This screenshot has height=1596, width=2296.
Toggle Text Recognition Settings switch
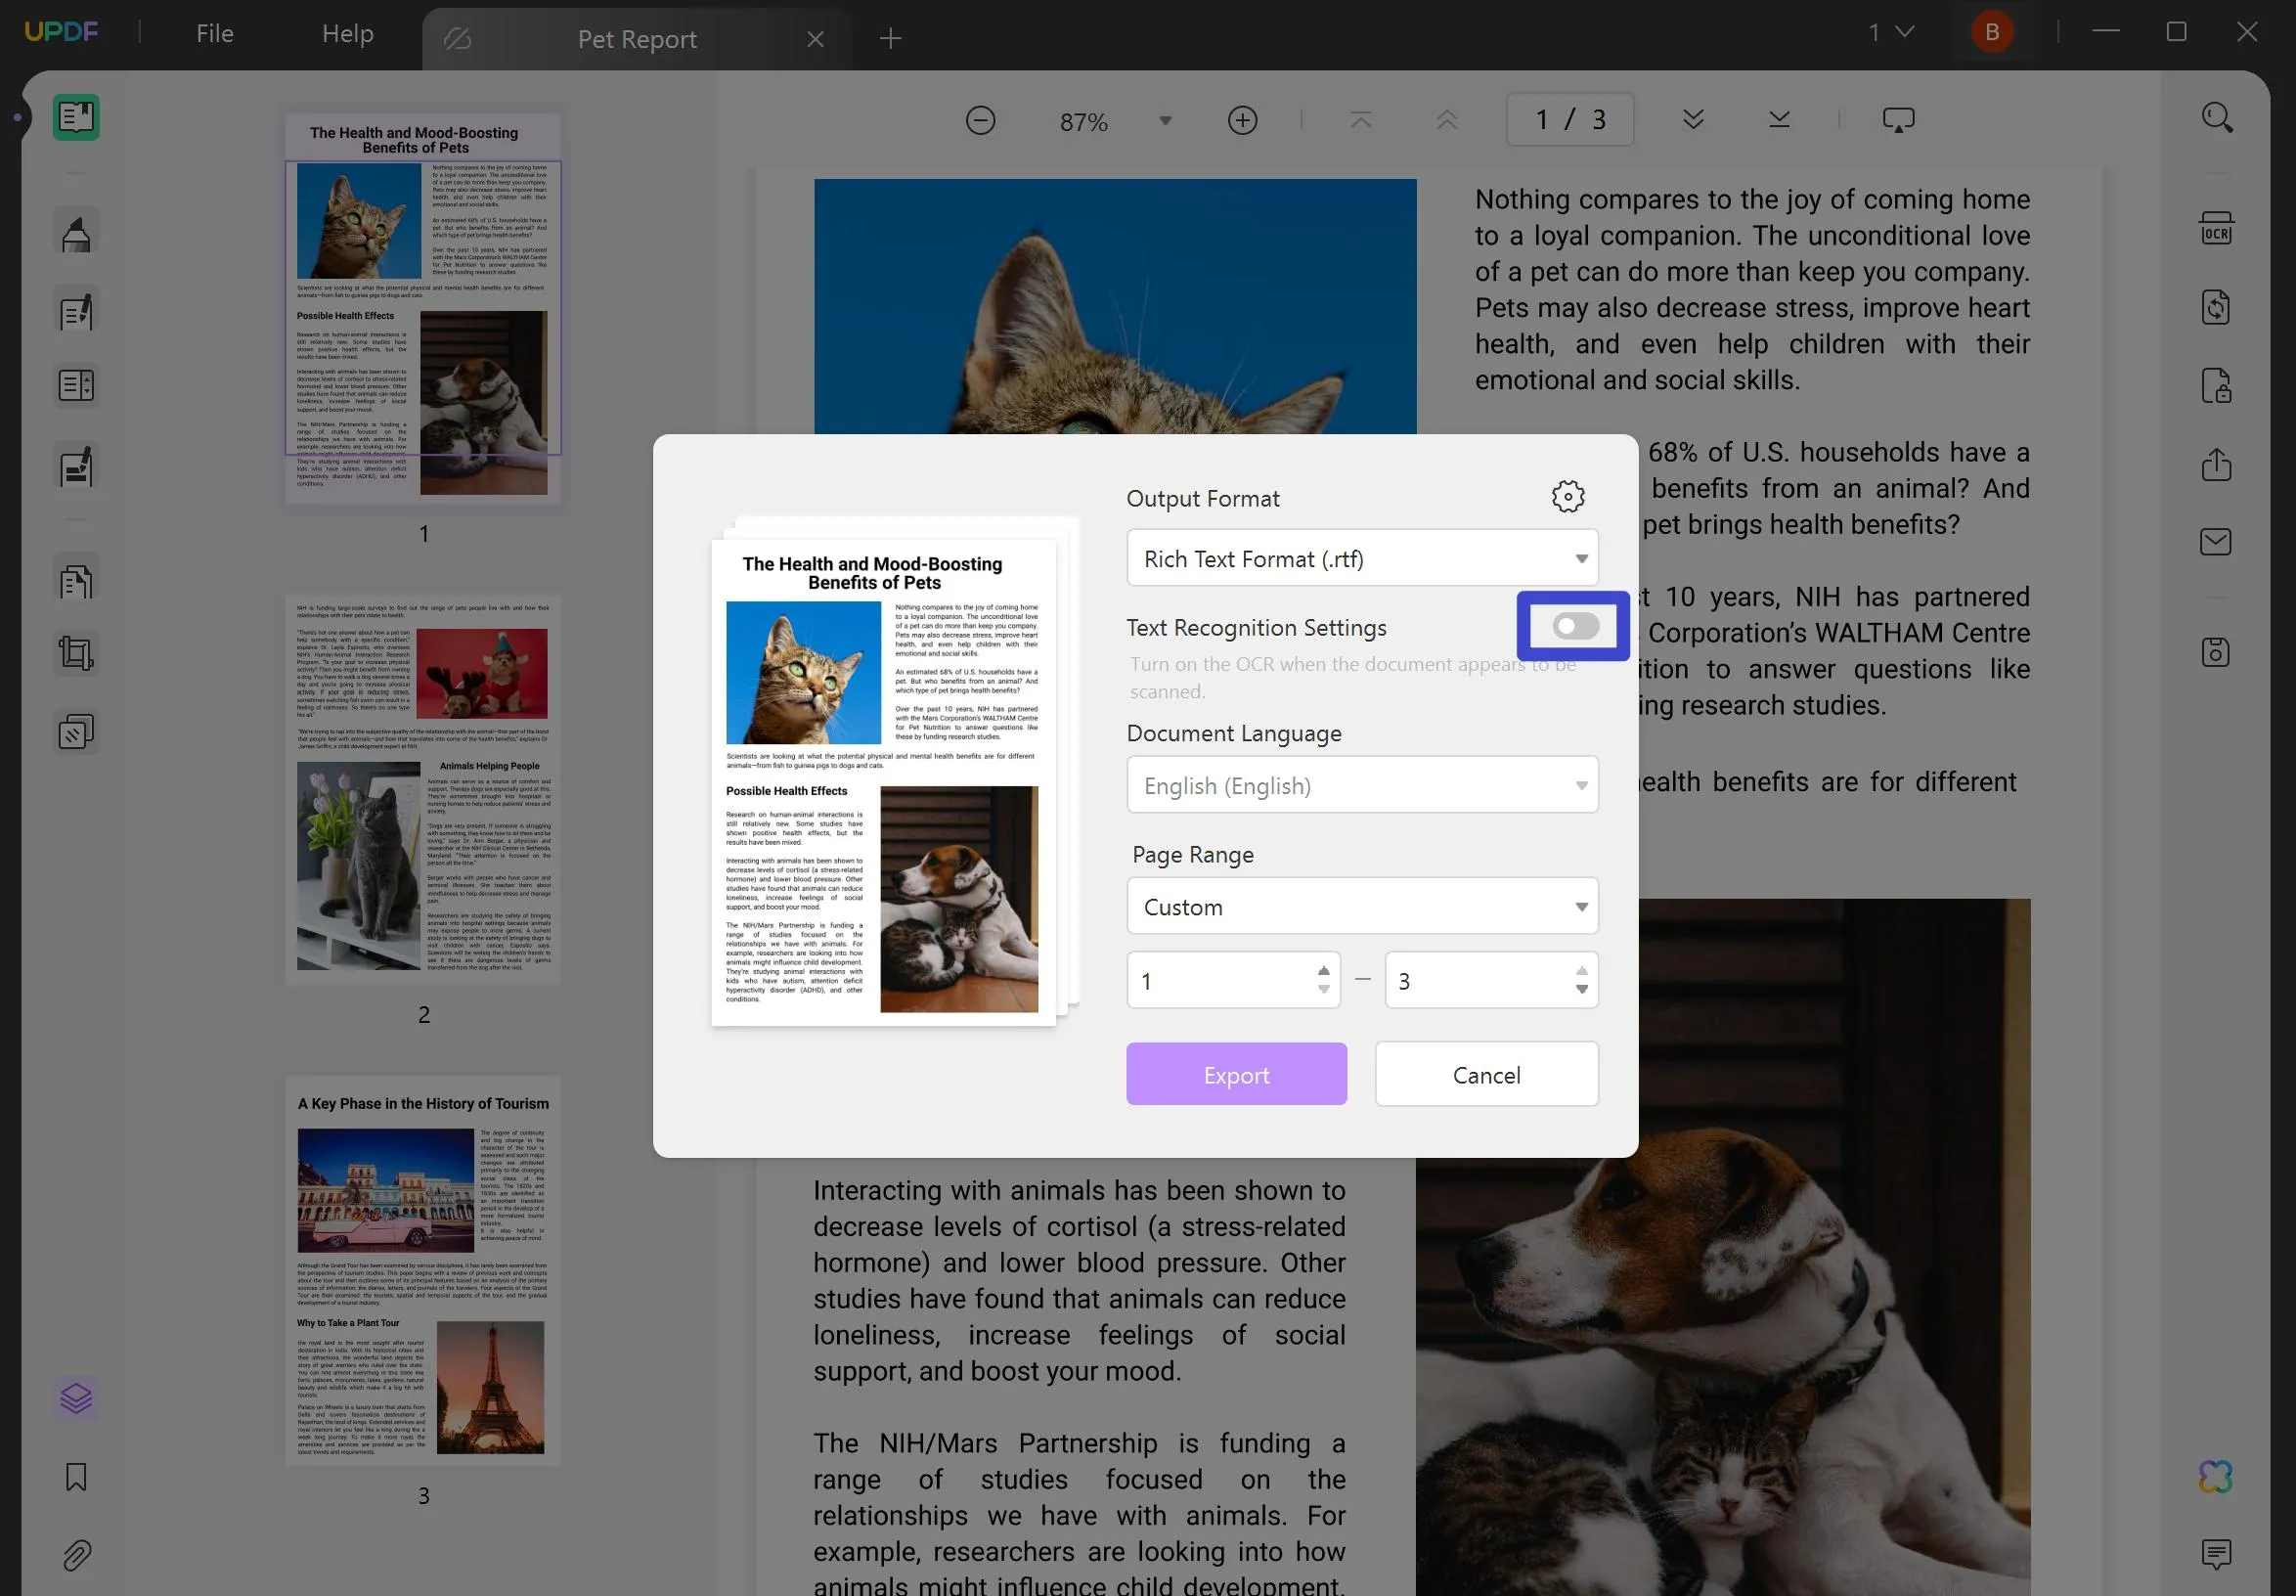pyautogui.click(x=1575, y=626)
